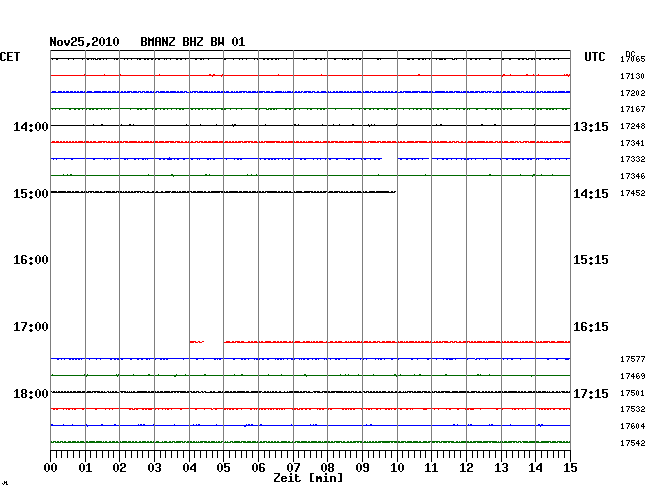650x494 pixels.
Task: Click the "17:00" CET time label
Action: (x=31, y=327)
